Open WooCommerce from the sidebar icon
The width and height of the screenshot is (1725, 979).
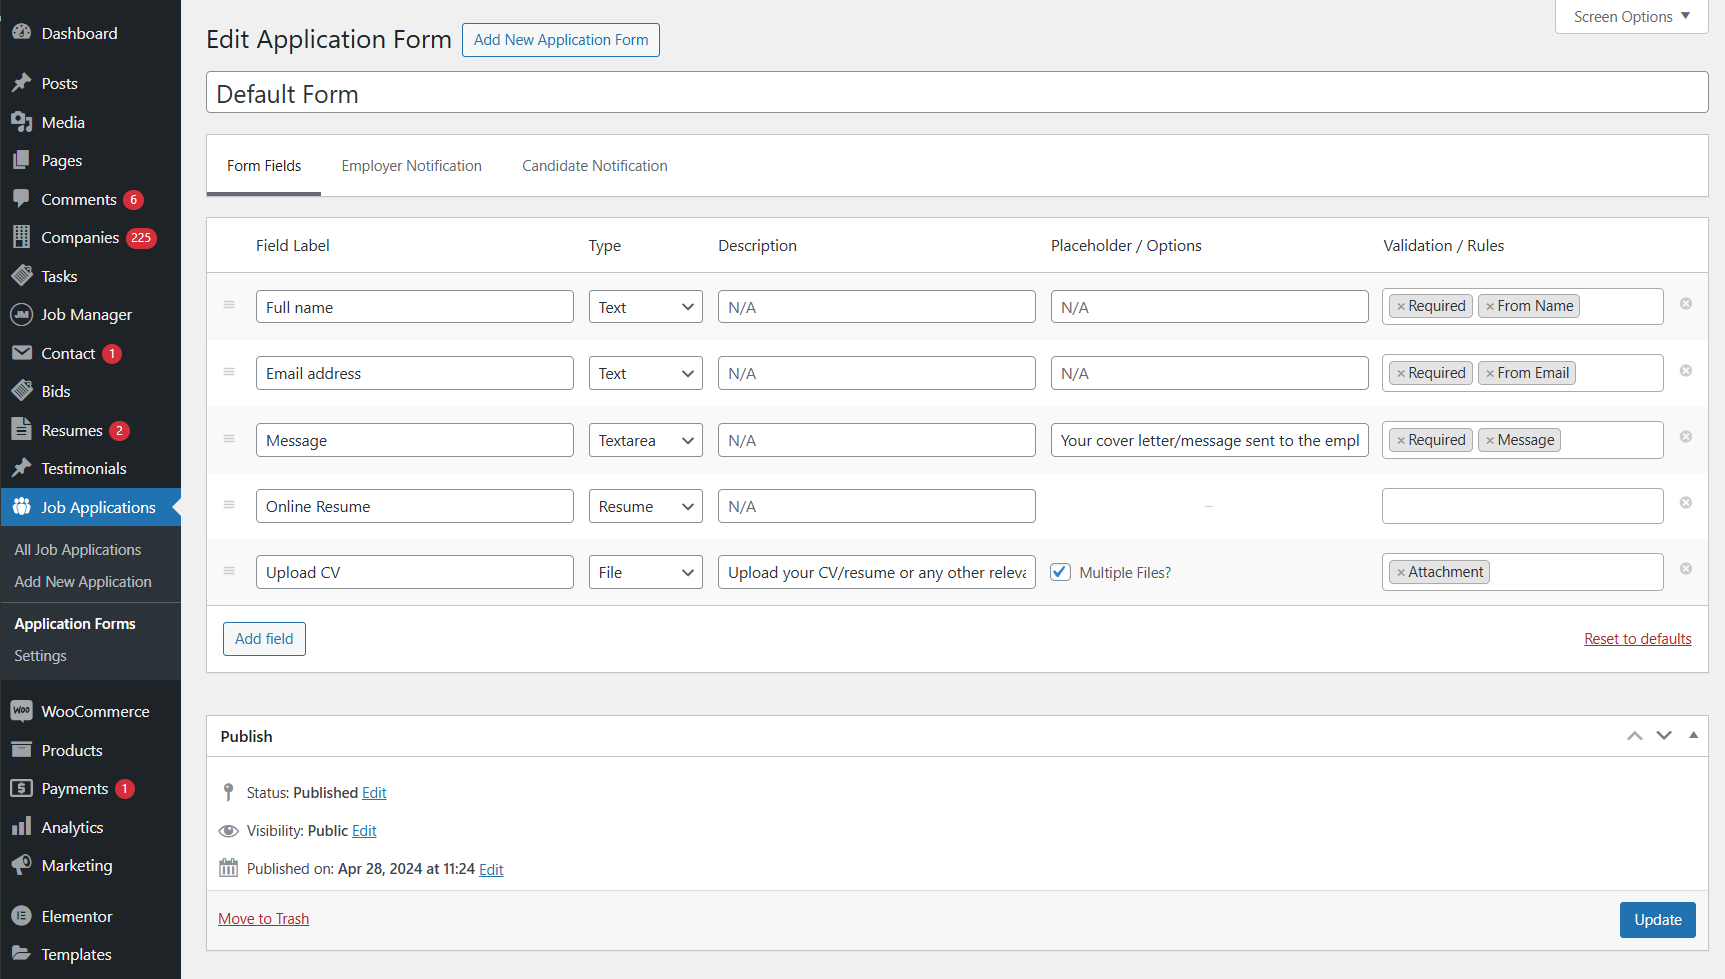tap(21, 711)
